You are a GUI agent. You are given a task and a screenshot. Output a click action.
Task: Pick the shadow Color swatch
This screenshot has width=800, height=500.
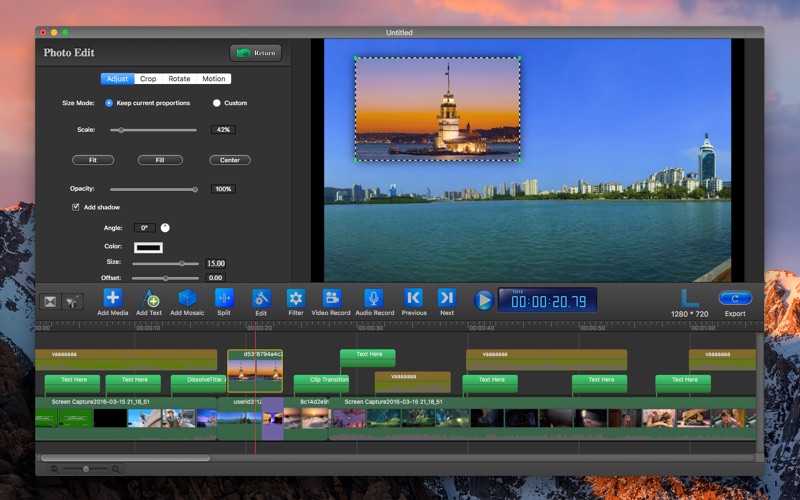pos(148,247)
